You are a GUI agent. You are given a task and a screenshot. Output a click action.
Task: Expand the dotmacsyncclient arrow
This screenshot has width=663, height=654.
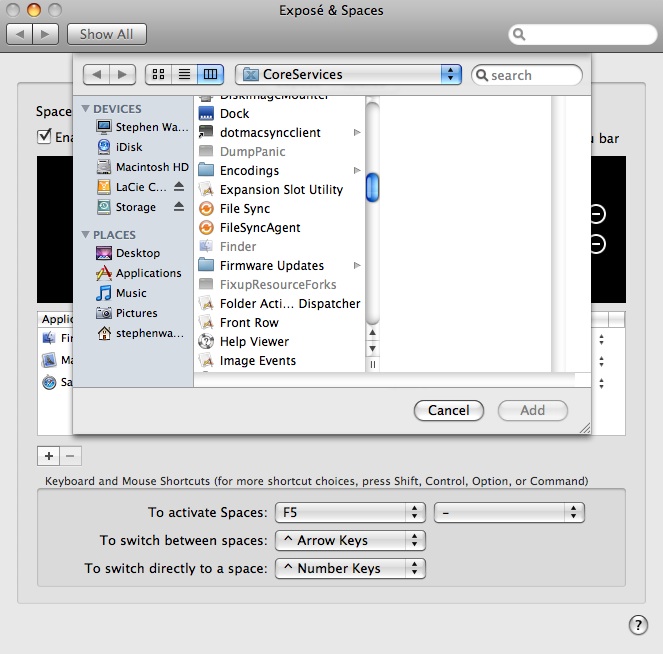tap(357, 132)
